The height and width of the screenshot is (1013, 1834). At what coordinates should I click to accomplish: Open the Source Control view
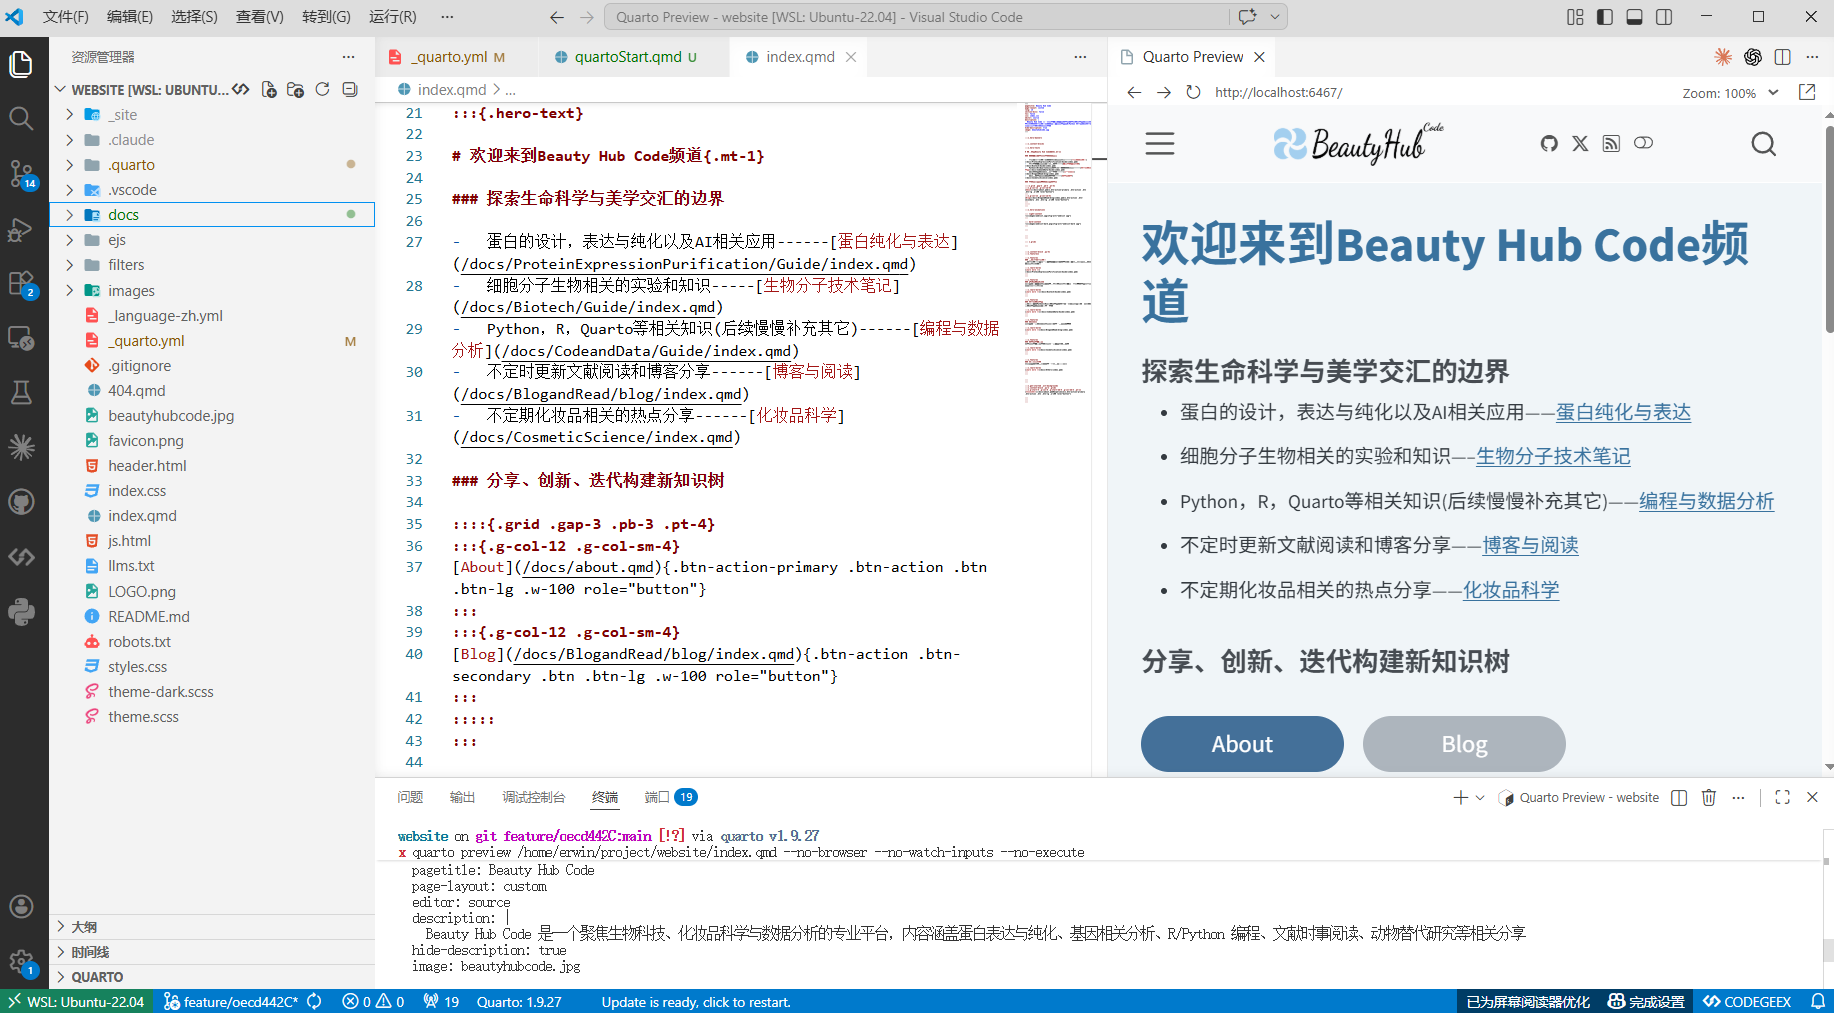[x=21, y=173]
